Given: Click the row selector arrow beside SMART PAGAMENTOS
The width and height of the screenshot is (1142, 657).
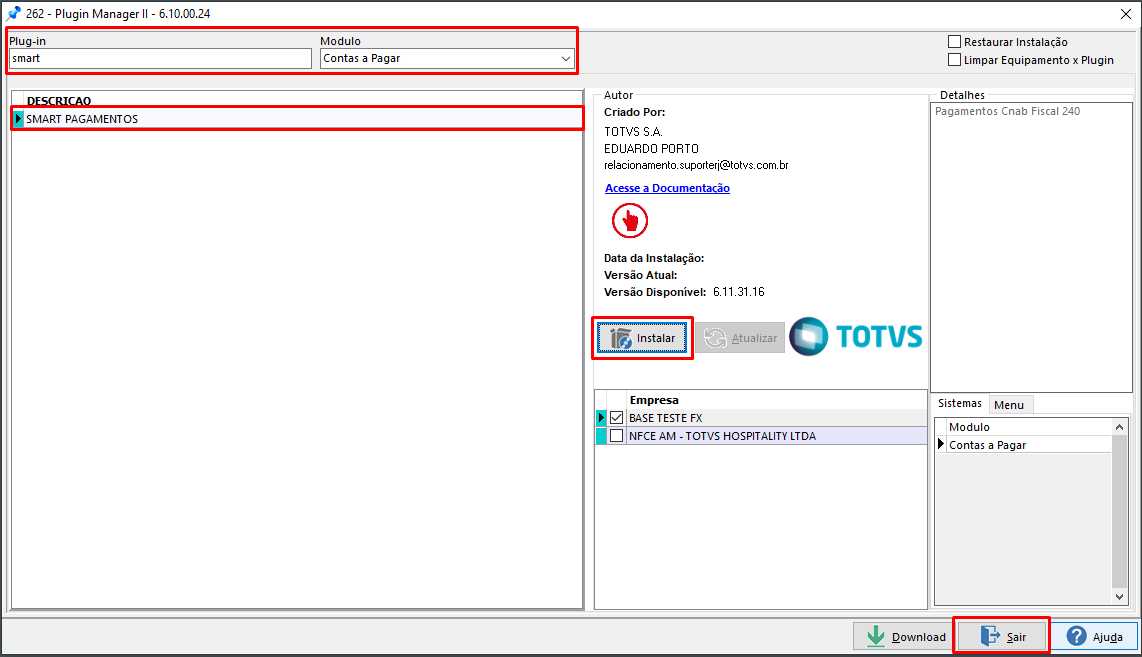Looking at the screenshot, I should [17, 118].
